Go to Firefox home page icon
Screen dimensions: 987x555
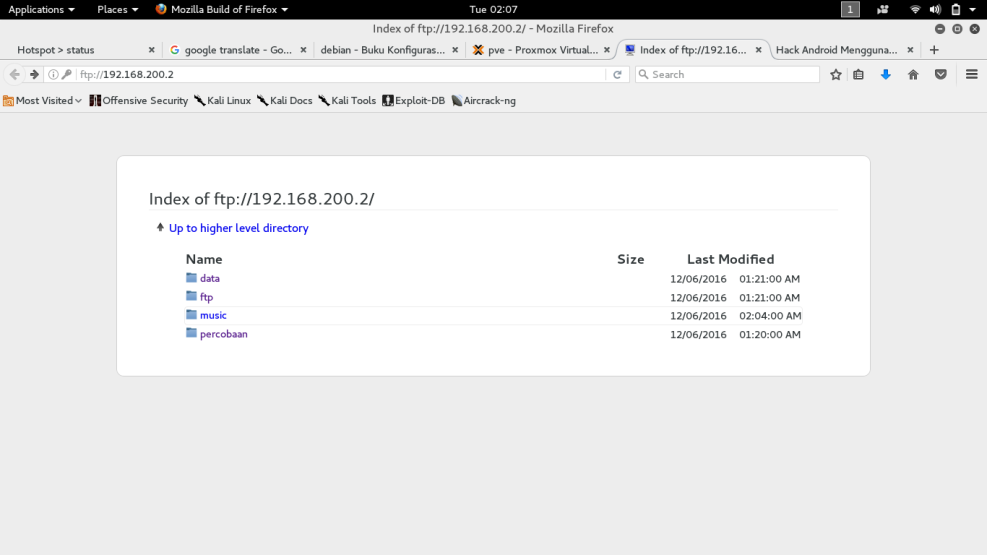pyautogui.click(x=913, y=75)
